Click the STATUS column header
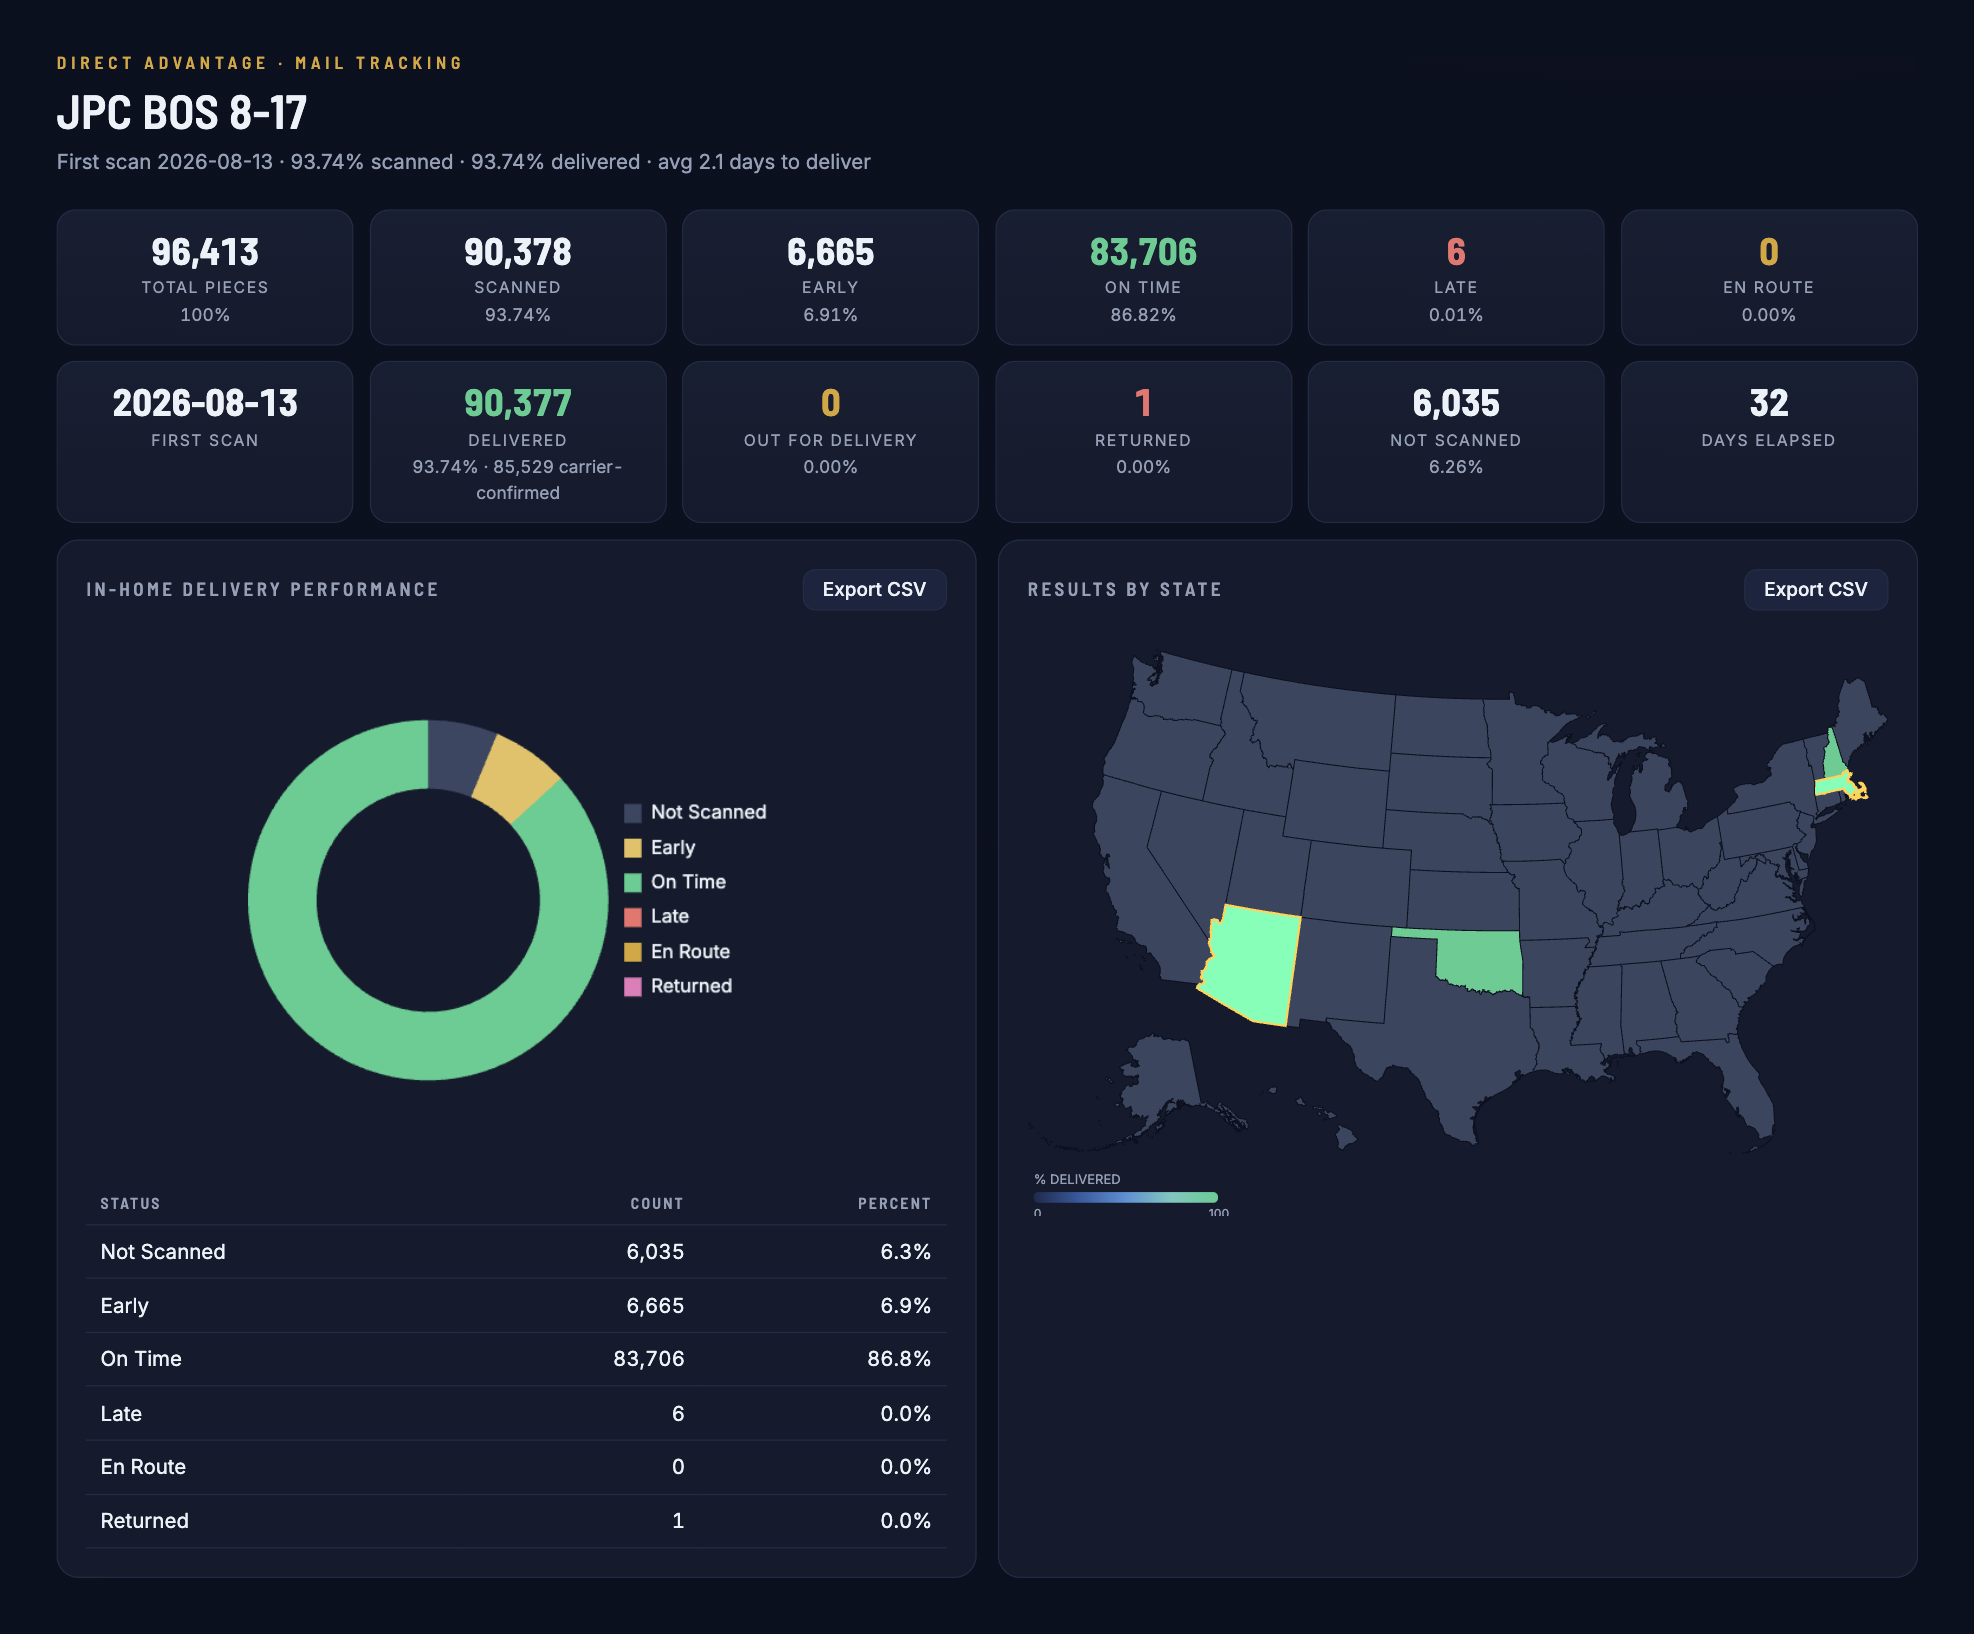The width and height of the screenshot is (1974, 1634). coord(130,1203)
